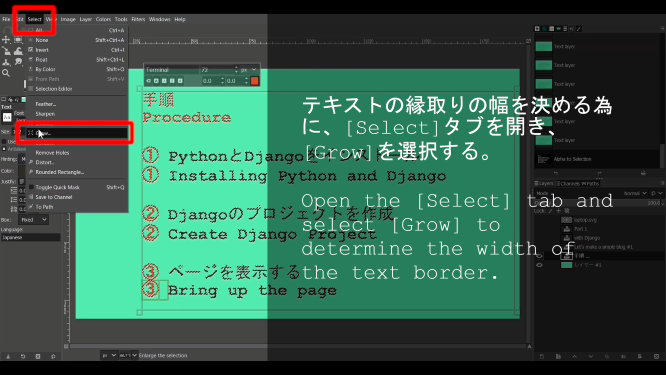This screenshot has width=666, height=375.
Task: Click zoom navigation icon at canvas corner
Action: click(x=529, y=346)
